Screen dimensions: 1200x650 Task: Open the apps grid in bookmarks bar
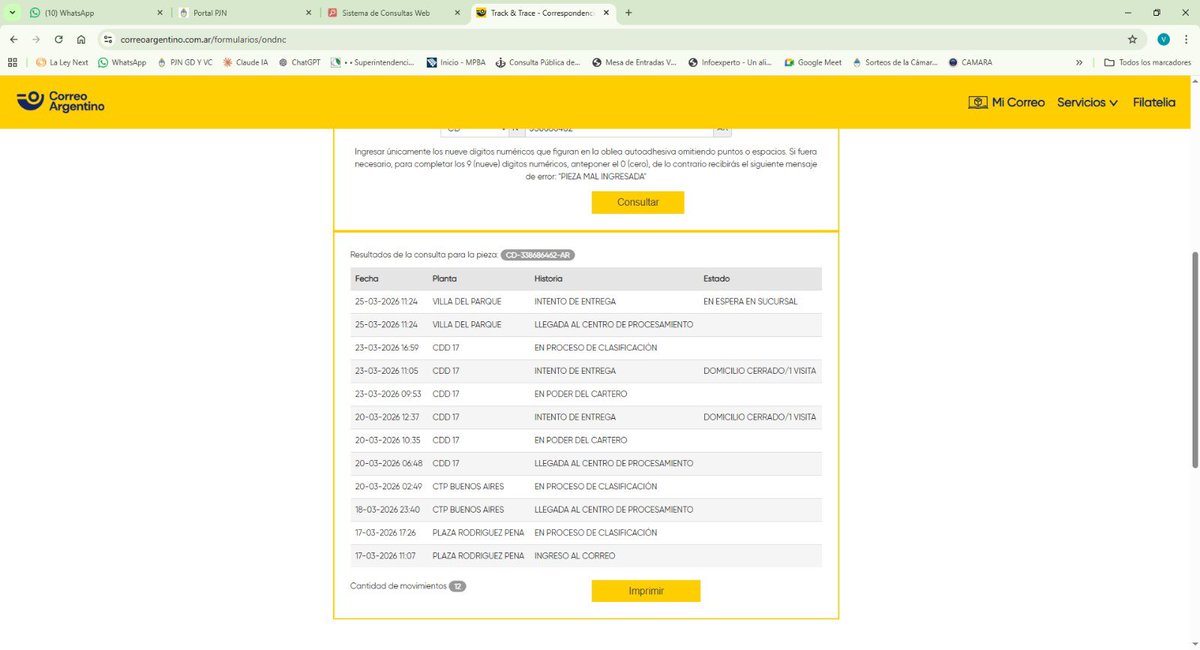click(13, 62)
